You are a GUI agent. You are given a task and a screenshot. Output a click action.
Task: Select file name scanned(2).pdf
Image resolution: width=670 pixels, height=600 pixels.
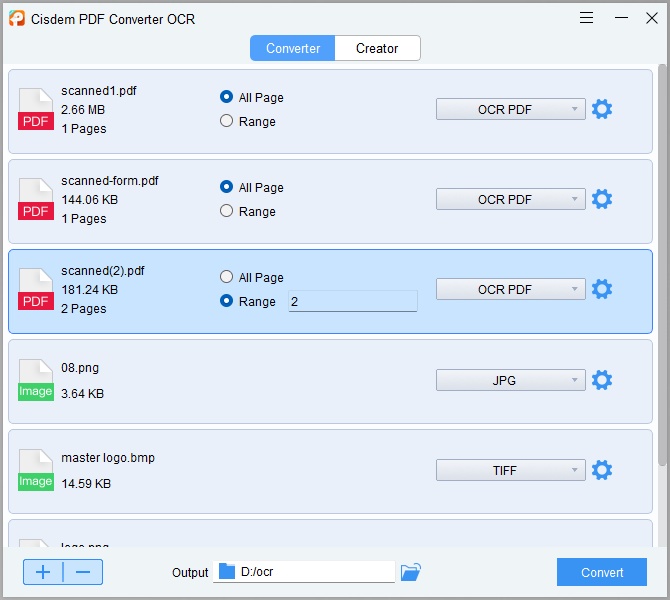[x=103, y=271]
